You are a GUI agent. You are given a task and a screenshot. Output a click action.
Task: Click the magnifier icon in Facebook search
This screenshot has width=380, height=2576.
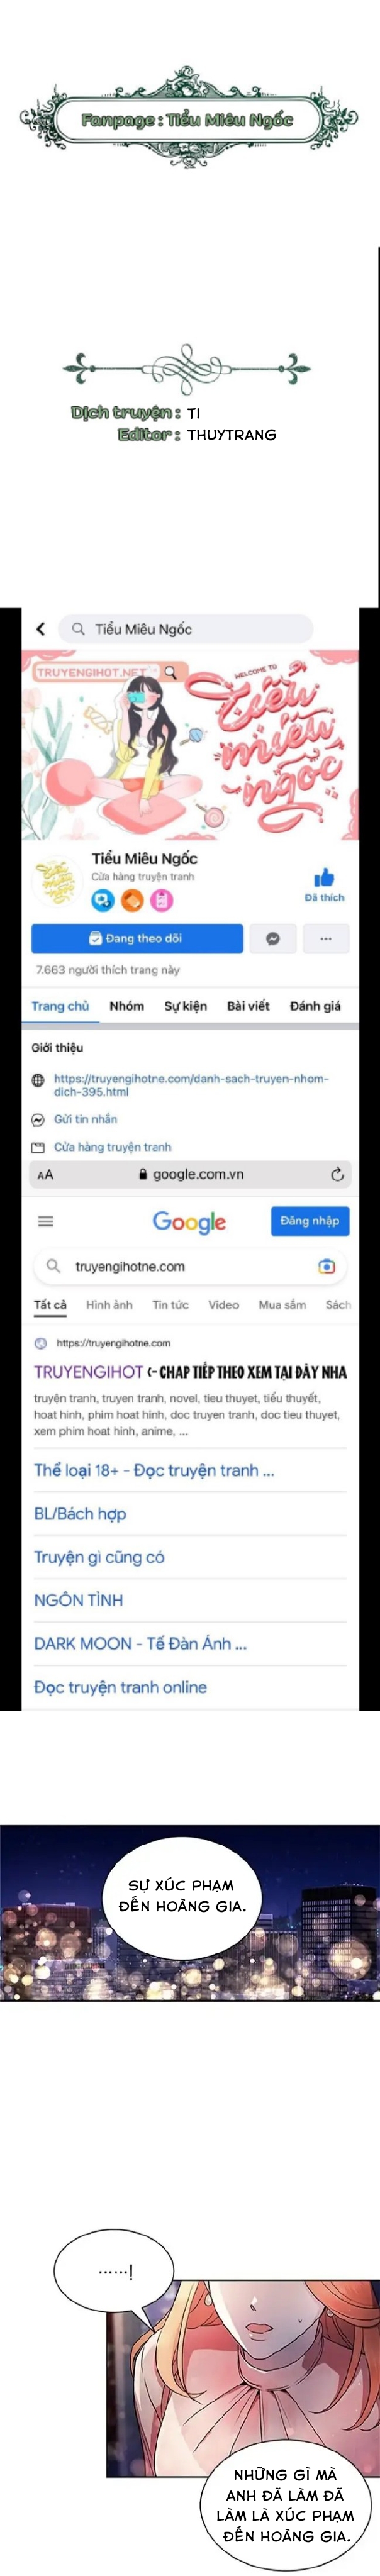tap(78, 629)
